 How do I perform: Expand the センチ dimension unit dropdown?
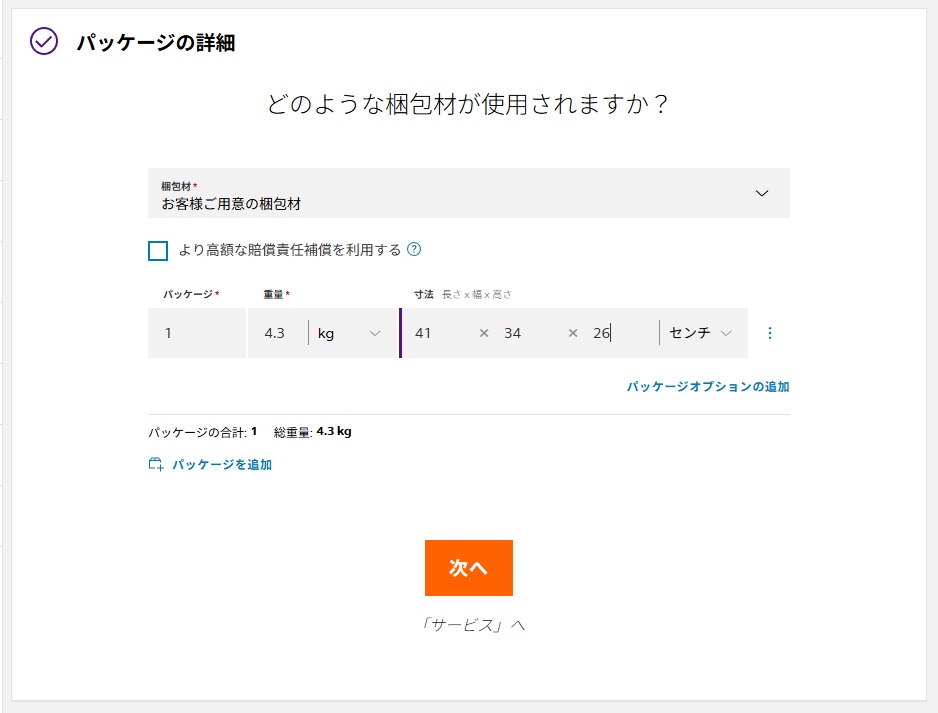pyautogui.click(x=702, y=333)
